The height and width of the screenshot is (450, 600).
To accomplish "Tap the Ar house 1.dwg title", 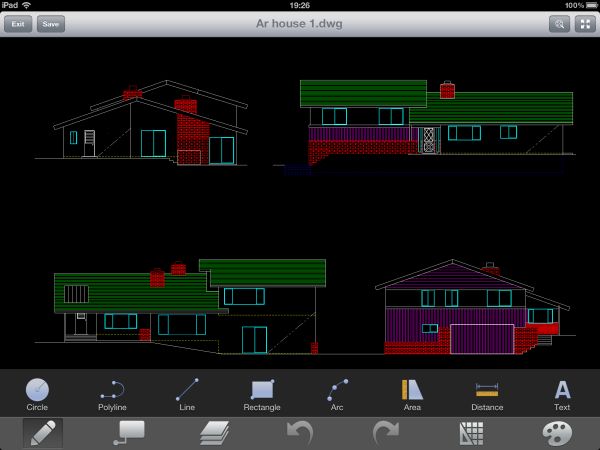I will [x=299, y=23].
